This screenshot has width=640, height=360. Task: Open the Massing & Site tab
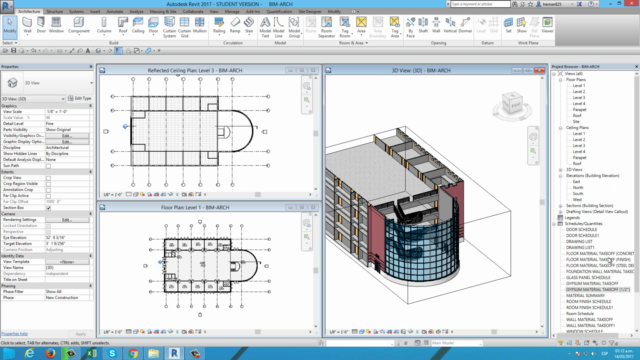tap(163, 11)
